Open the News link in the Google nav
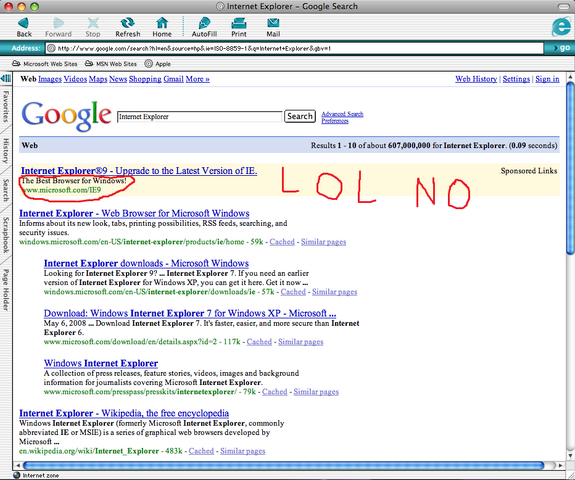 (118, 79)
